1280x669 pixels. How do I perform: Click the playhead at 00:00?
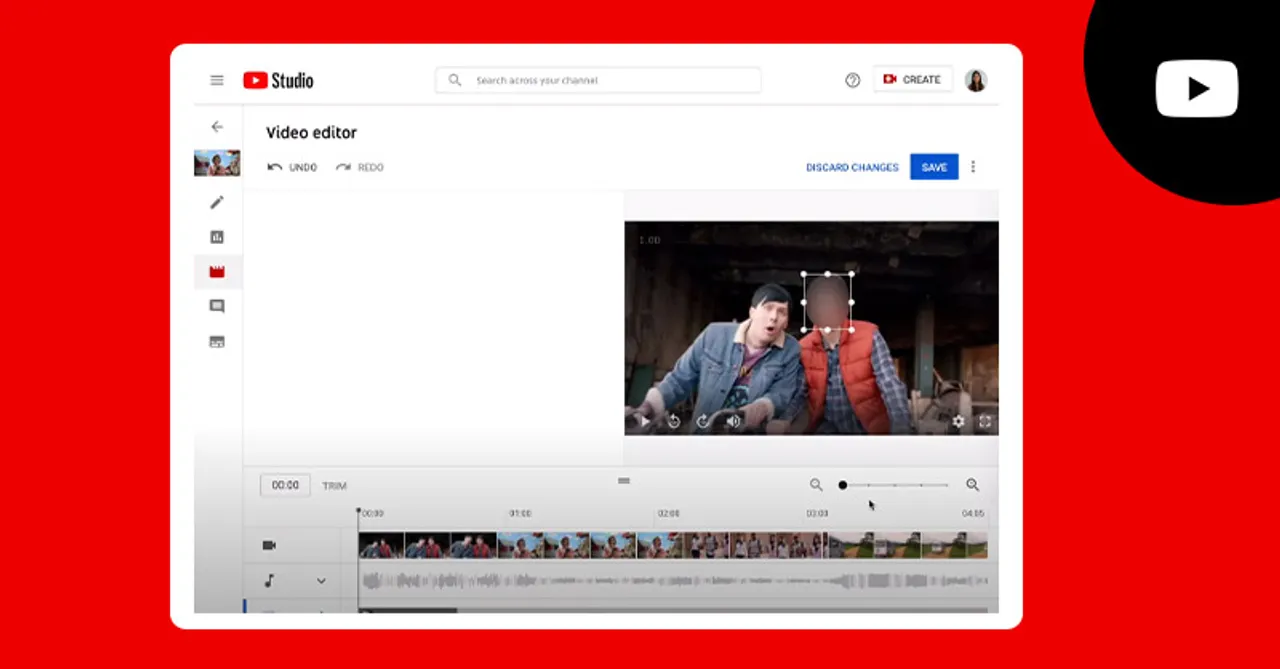pos(358,511)
